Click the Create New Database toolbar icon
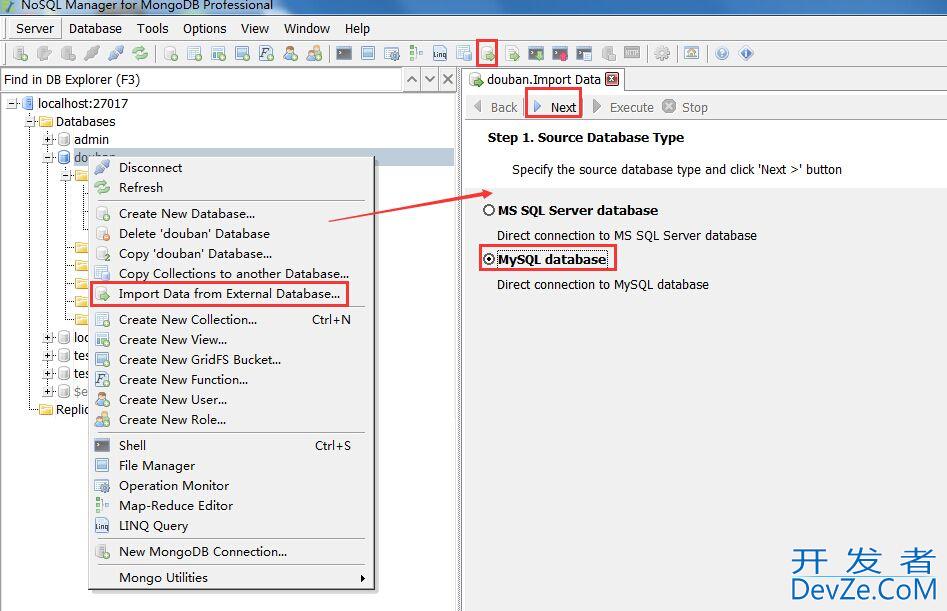The height and width of the screenshot is (611, 947). 171,54
